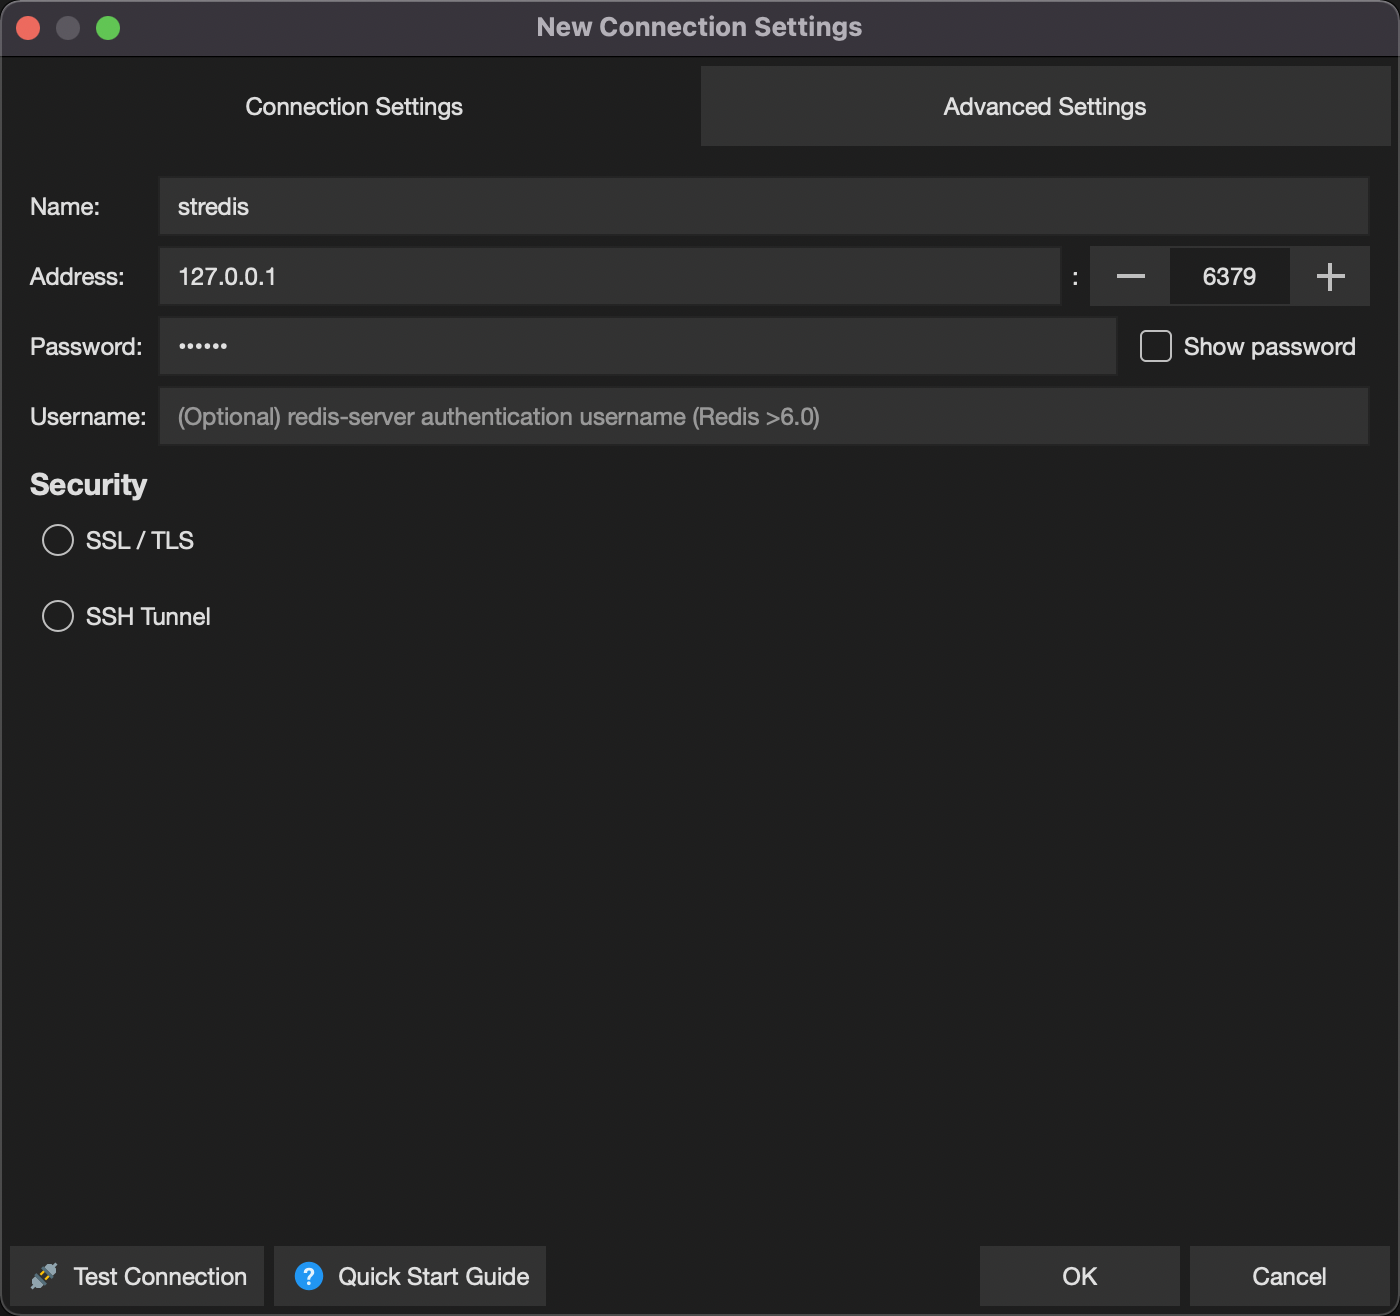The width and height of the screenshot is (1400, 1316).
Task: Zoom the window with the green button
Action: pos(108,28)
